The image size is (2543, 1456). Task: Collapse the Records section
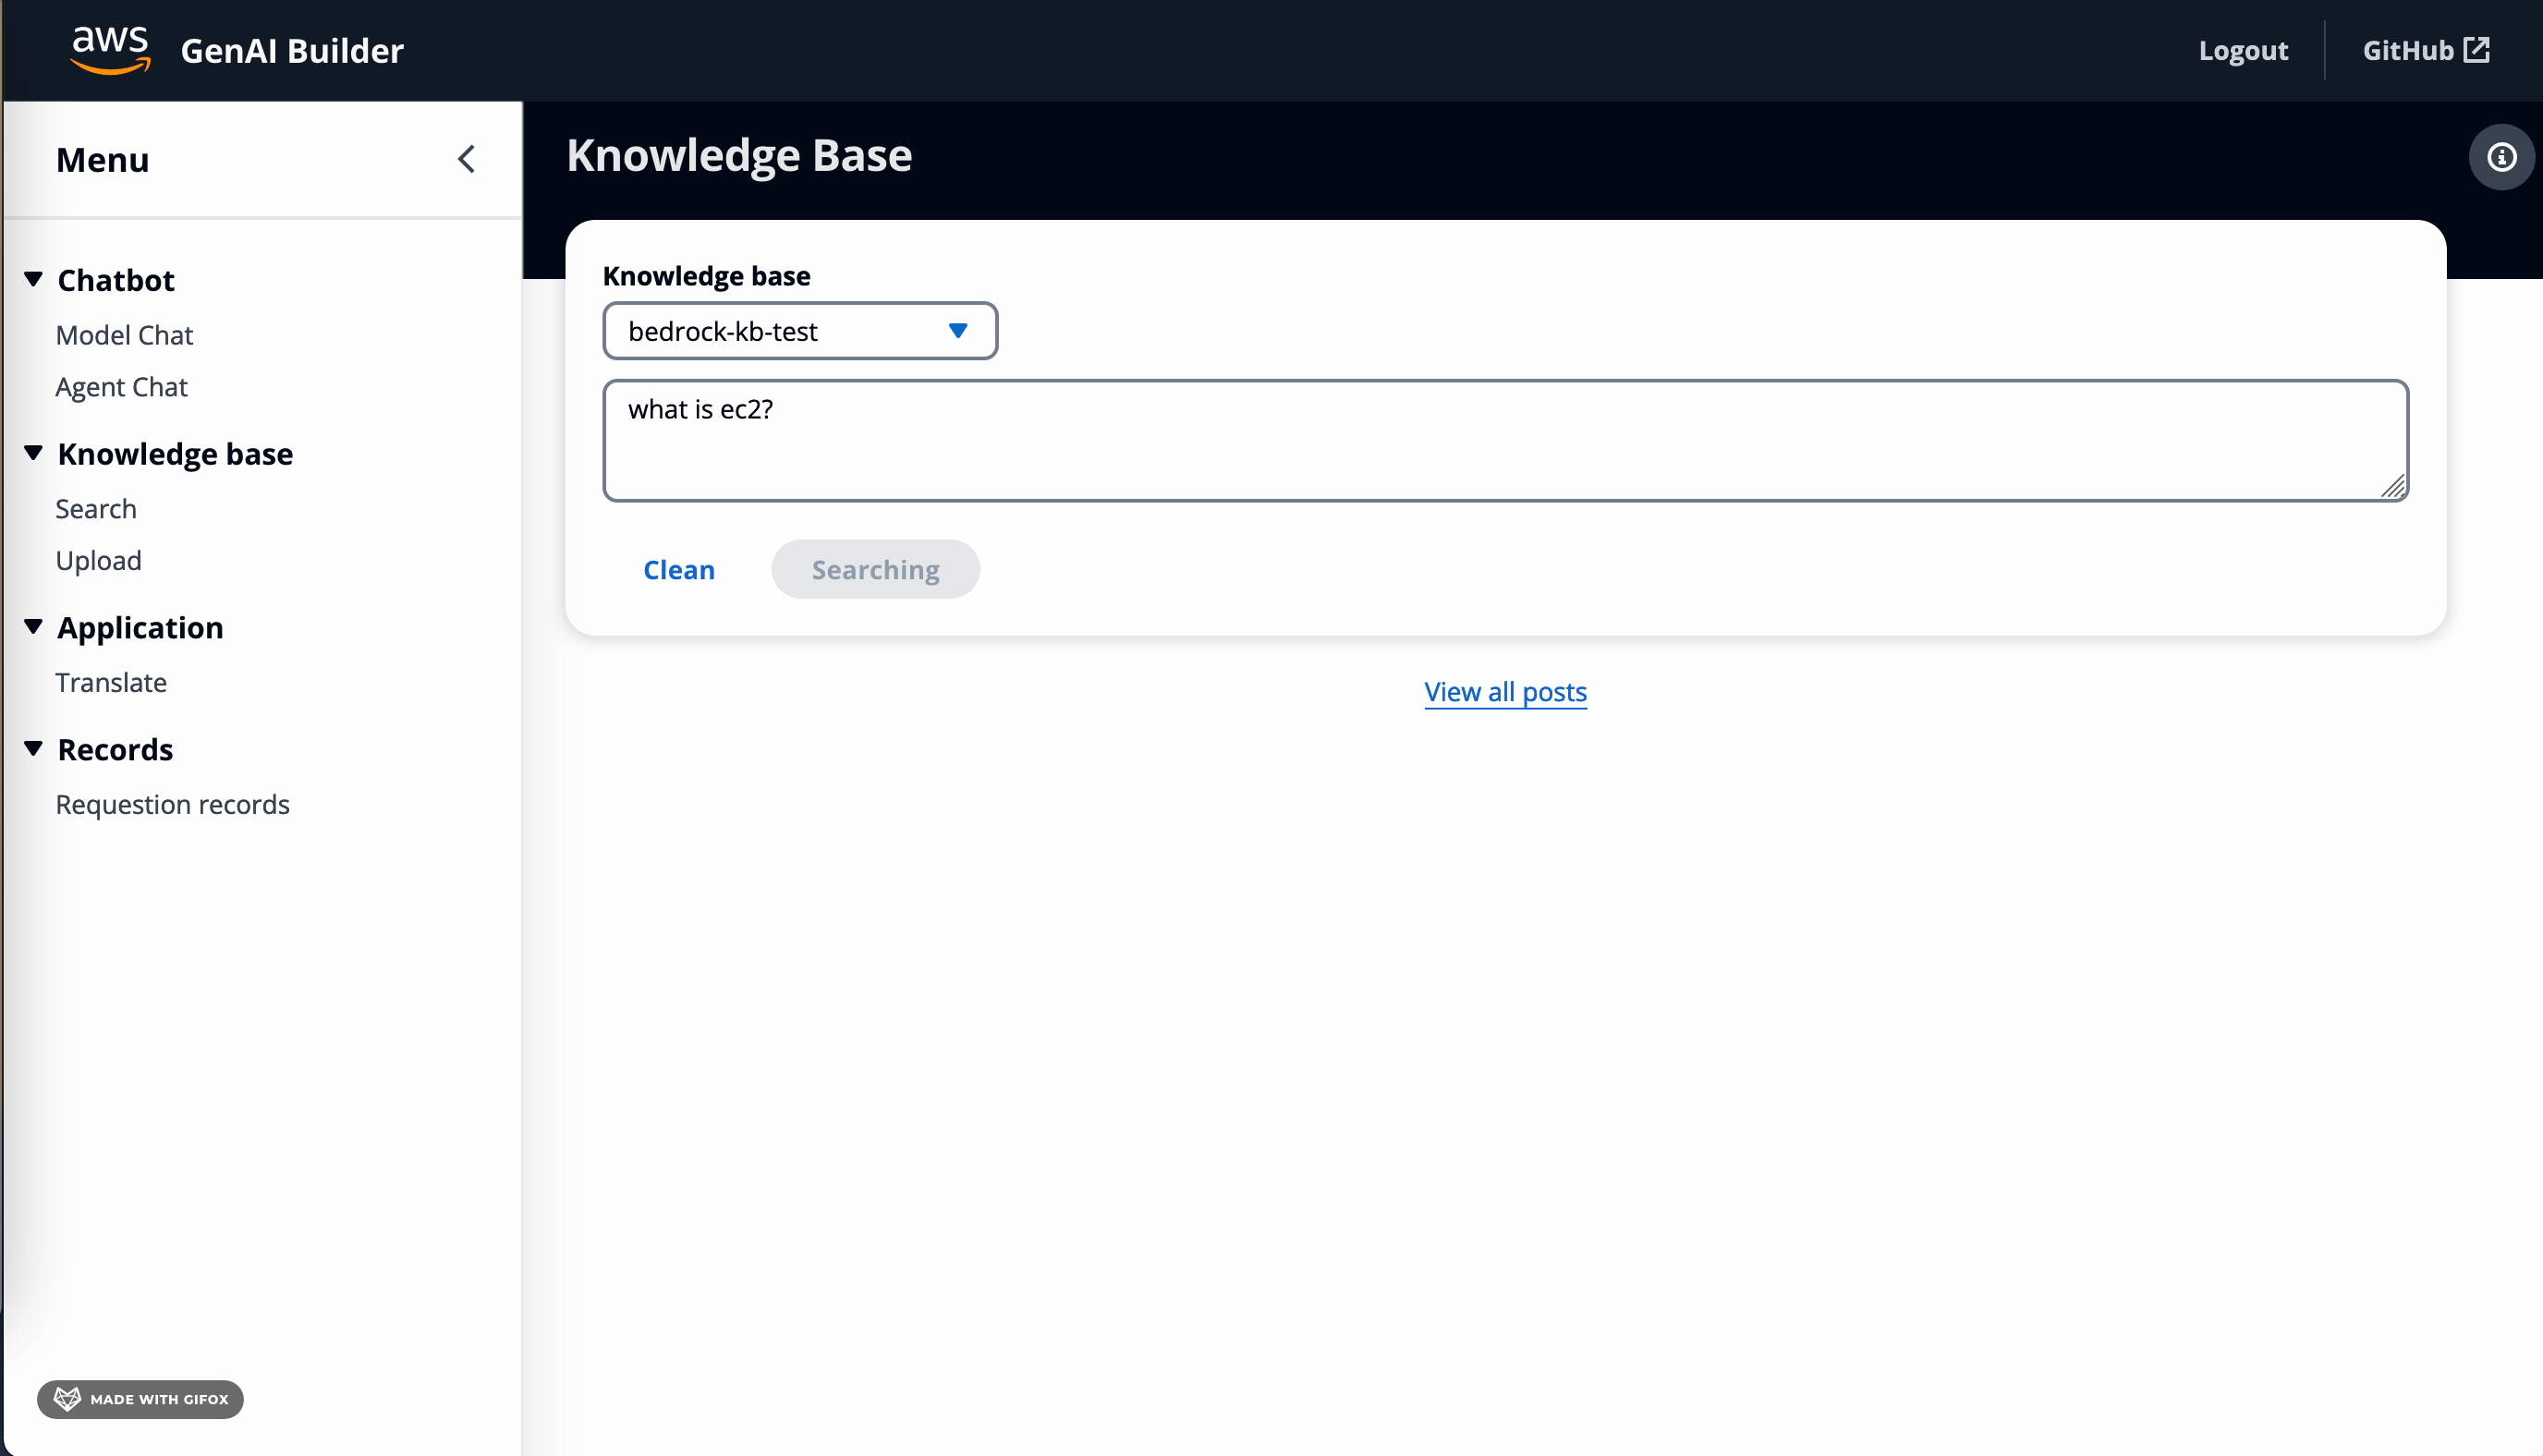pos(33,749)
